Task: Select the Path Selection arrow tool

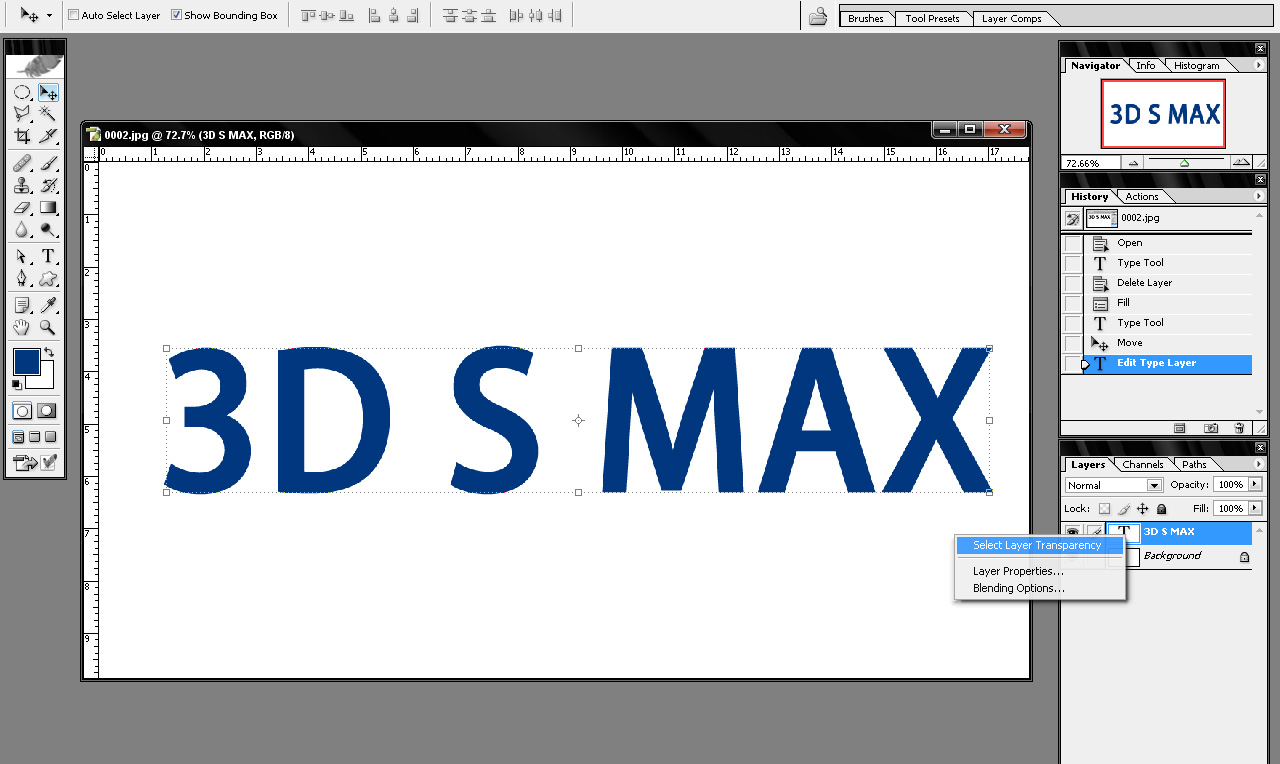Action: tap(22, 256)
